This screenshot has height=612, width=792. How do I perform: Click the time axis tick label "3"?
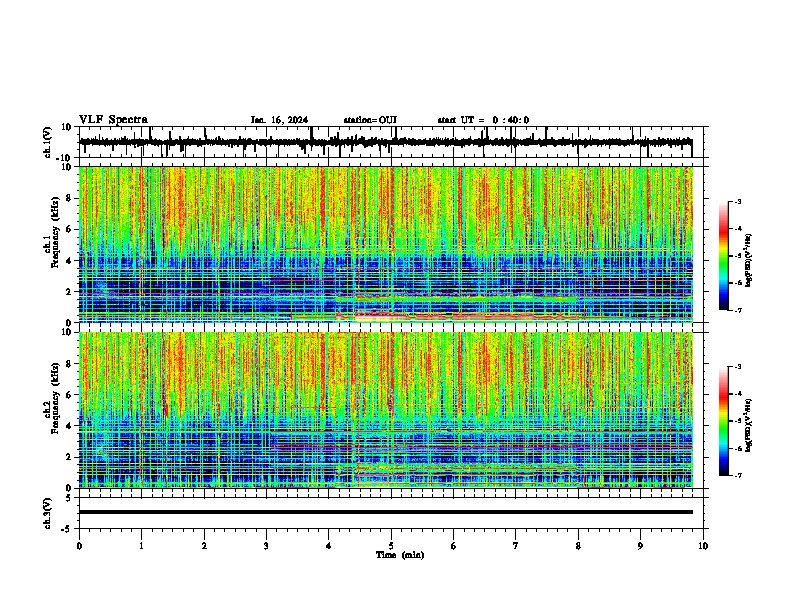point(266,546)
